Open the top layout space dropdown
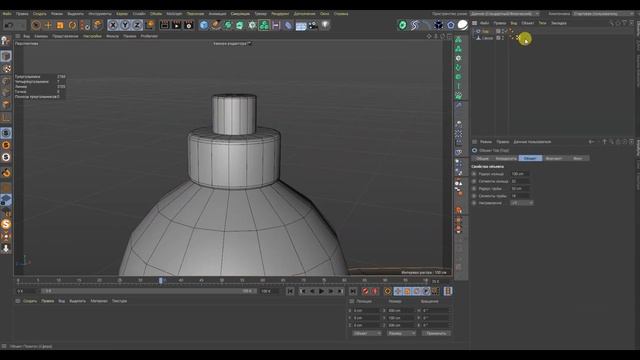640x360 pixels. tap(505, 13)
